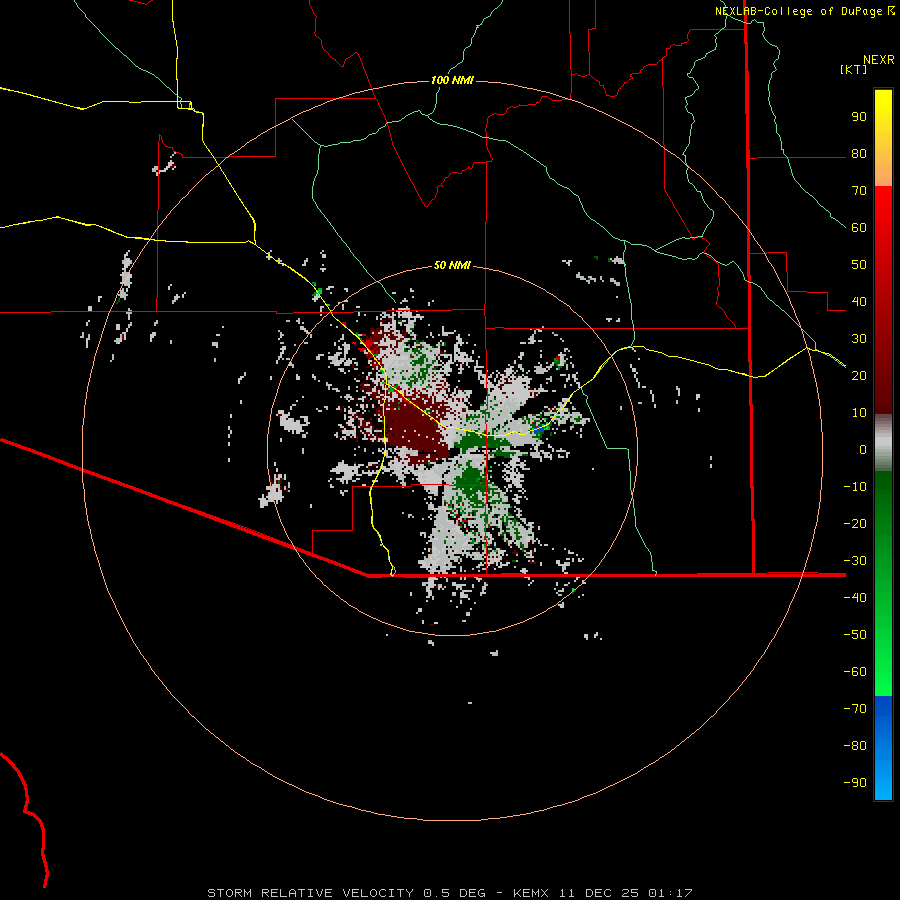900x900 pixels.
Task: Select the 10 value on velocity scale
Action: pyautogui.click(x=859, y=413)
